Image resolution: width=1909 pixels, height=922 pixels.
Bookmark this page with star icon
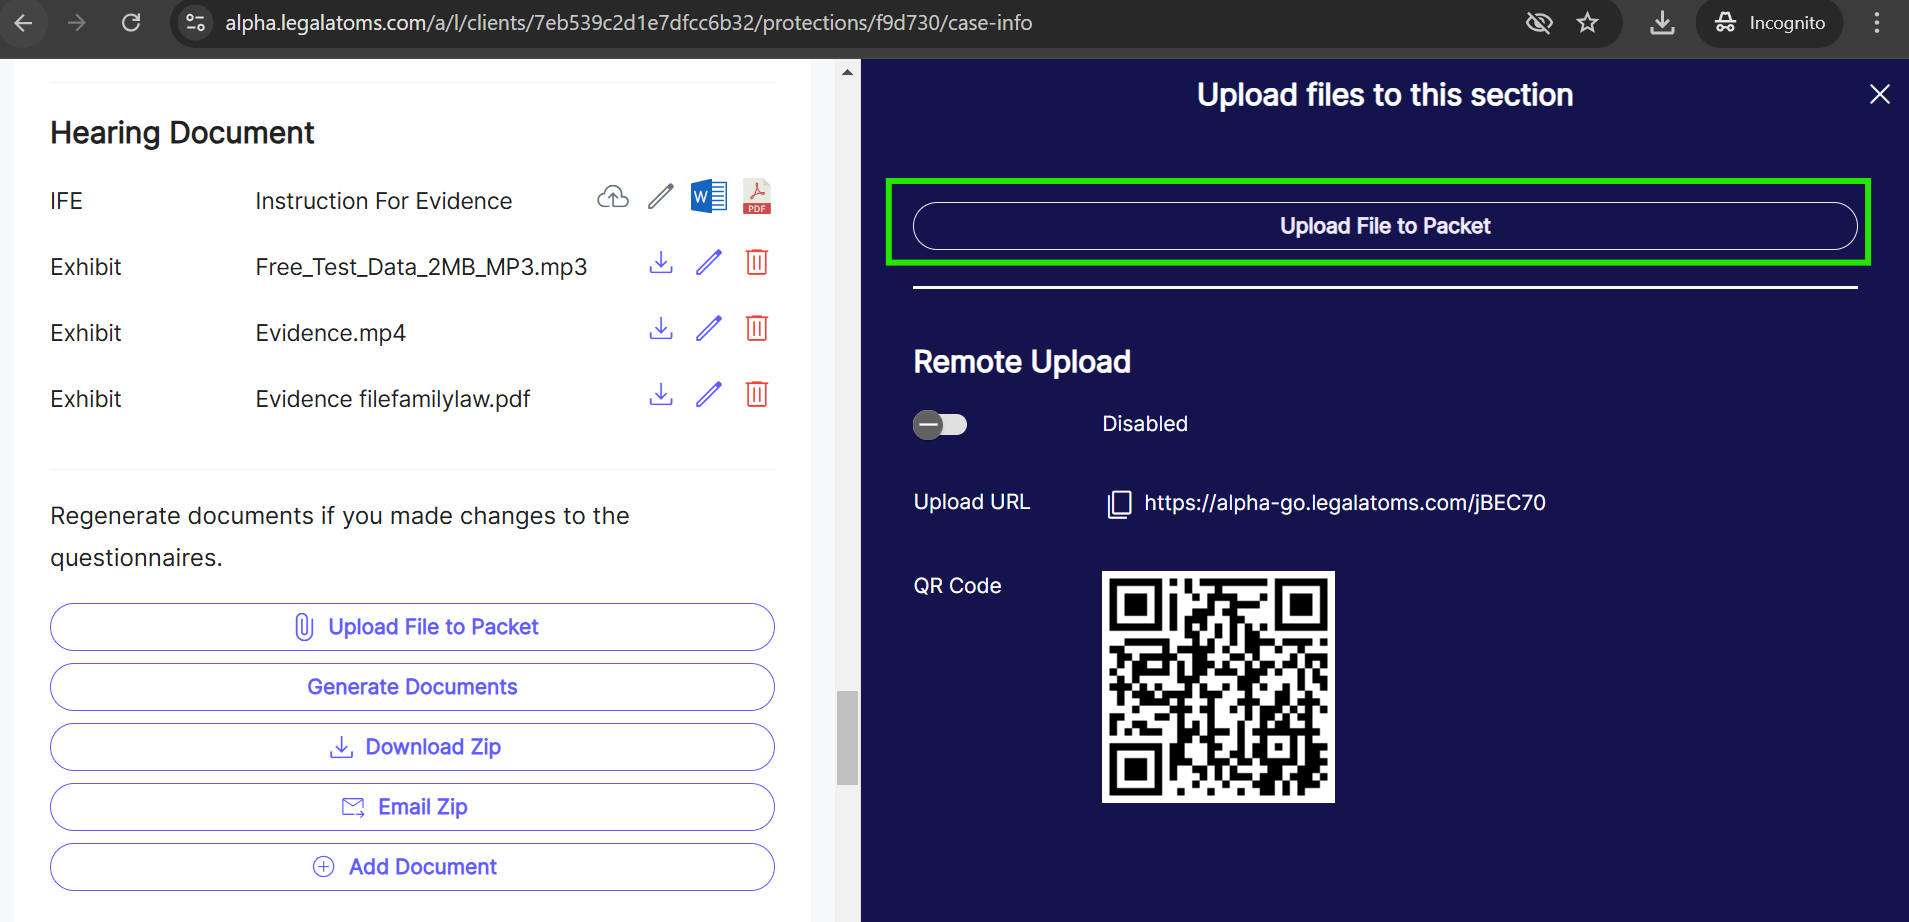pos(1587,22)
